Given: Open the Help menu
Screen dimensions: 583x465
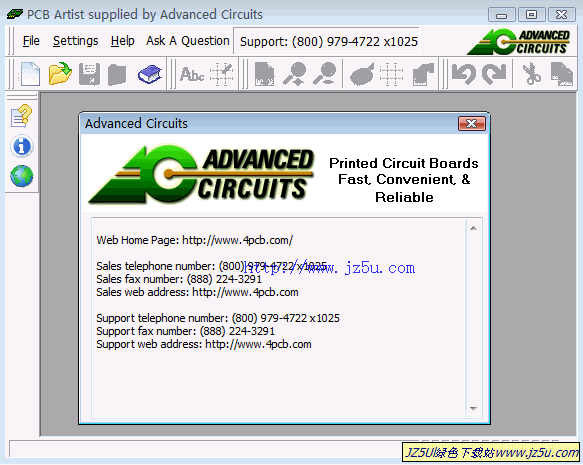Looking at the screenshot, I should 122,41.
